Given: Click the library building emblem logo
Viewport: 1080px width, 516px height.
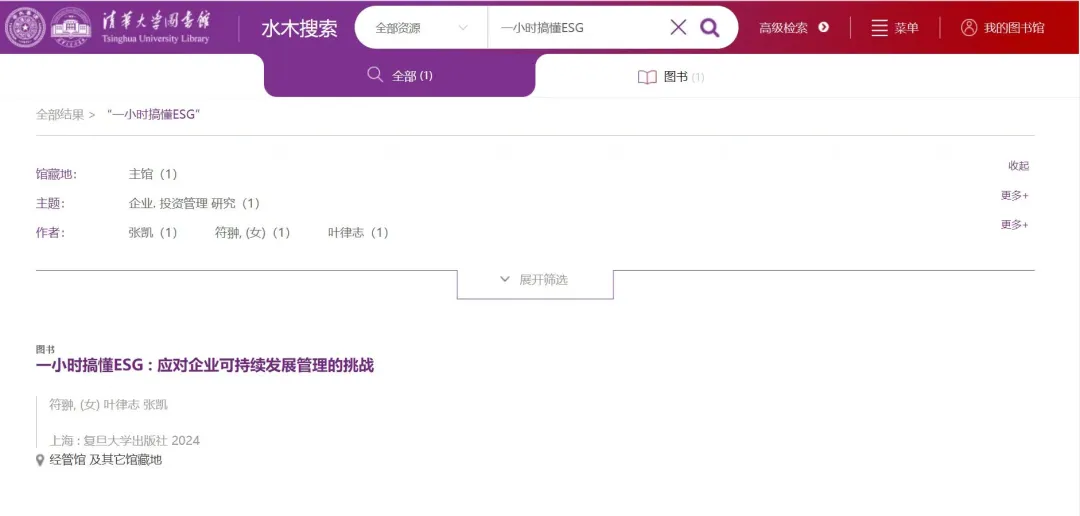Looking at the screenshot, I should click(71, 27).
